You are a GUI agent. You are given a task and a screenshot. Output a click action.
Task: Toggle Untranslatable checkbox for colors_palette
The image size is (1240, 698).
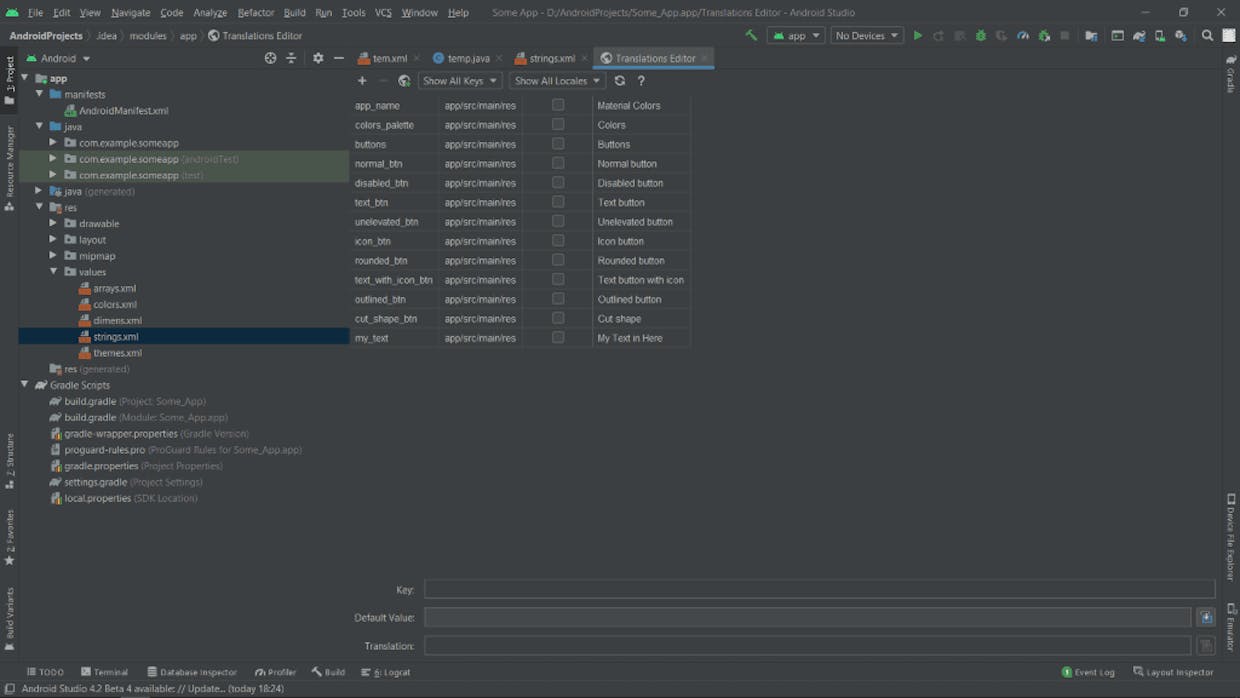pos(558,124)
